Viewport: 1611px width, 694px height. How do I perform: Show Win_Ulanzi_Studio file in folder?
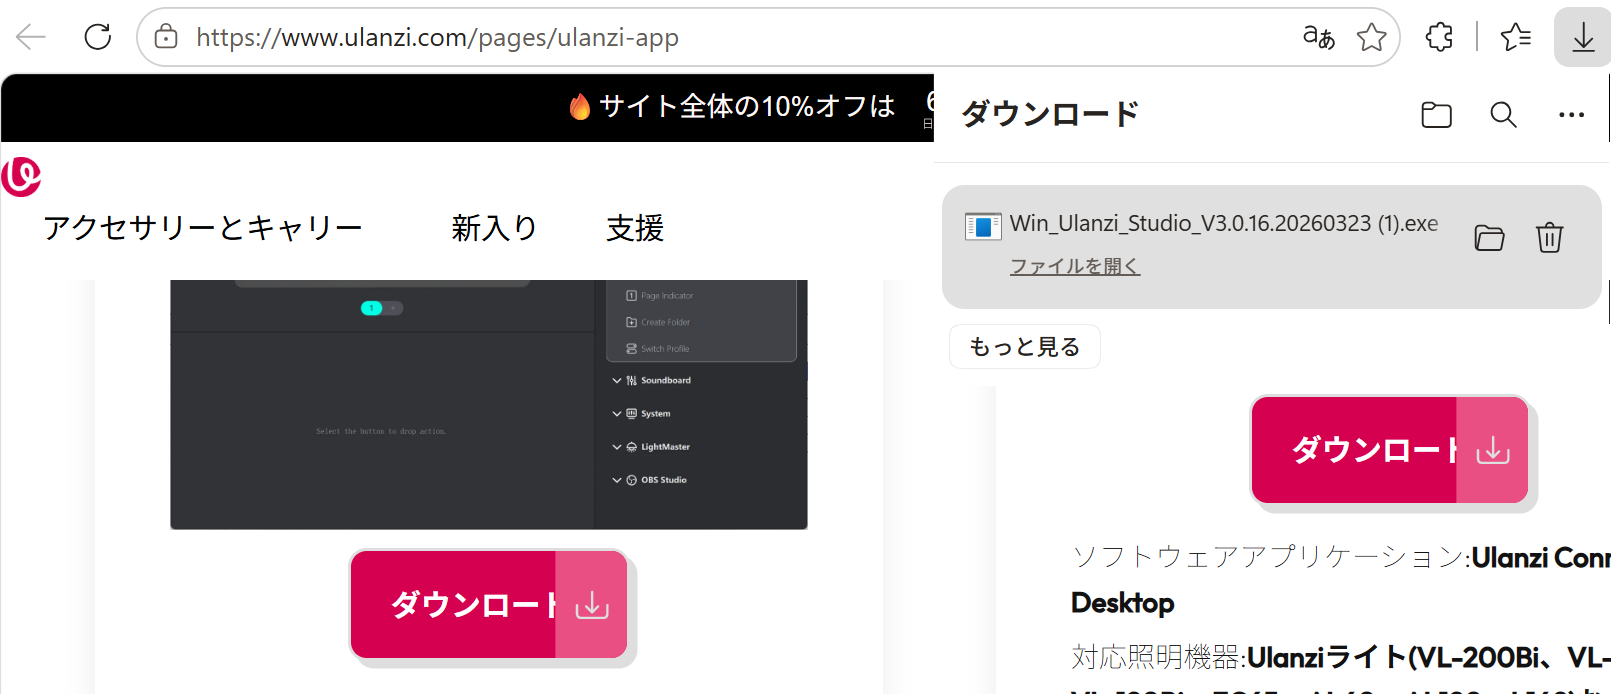1489,238
